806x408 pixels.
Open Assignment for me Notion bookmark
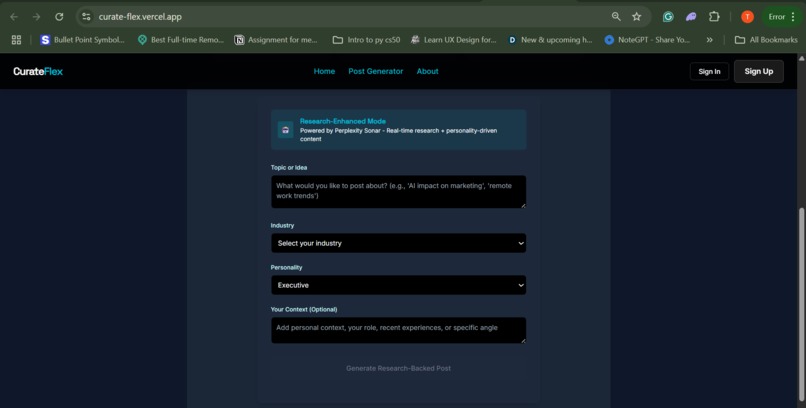(x=276, y=40)
